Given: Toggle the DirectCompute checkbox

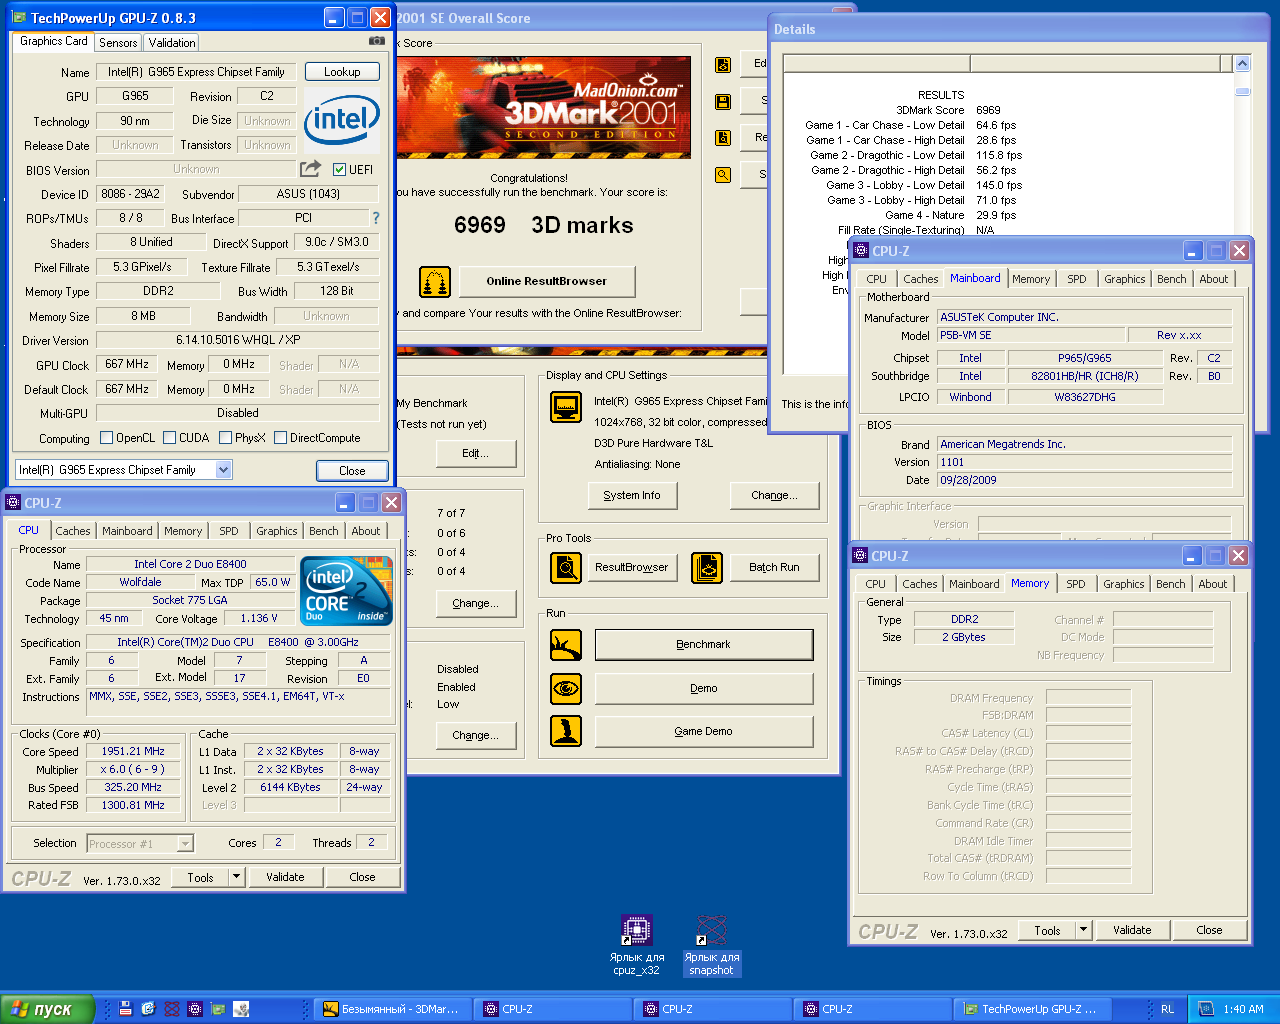Looking at the screenshot, I should pyautogui.click(x=280, y=438).
